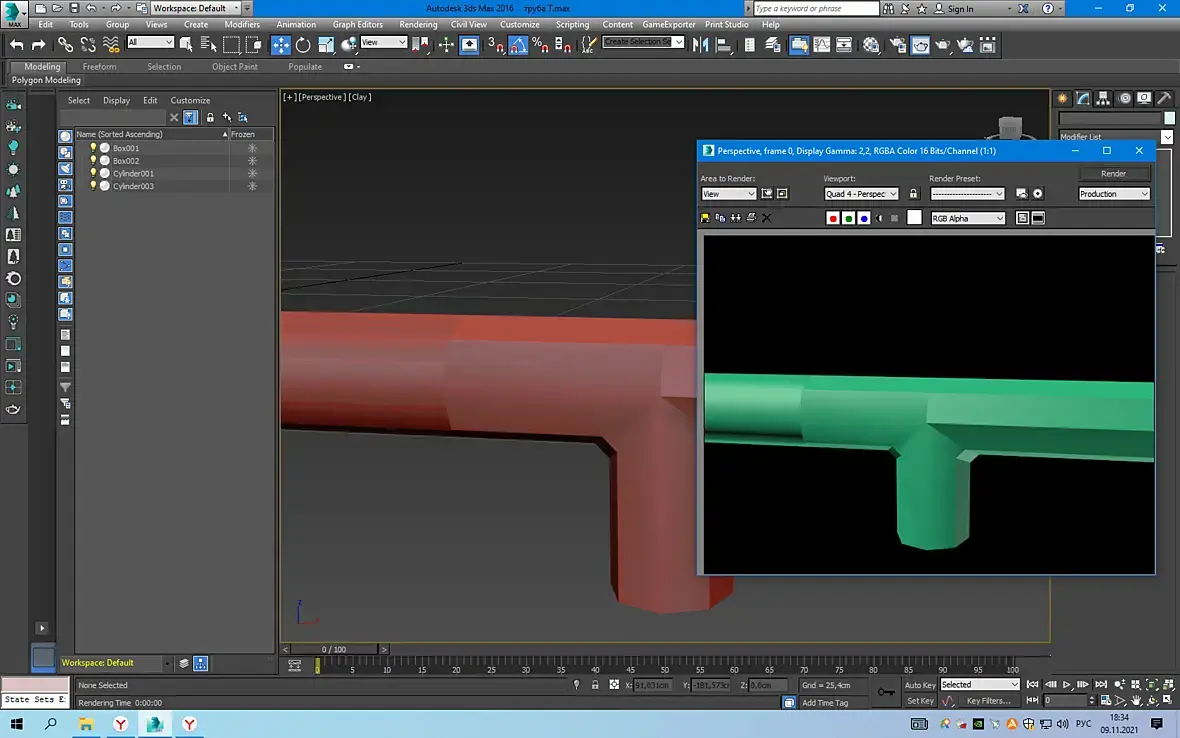Select the Move tool in main toolbar
Image resolution: width=1180 pixels, height=738 pixels.
pyautogui.click(x=280, y=45)
